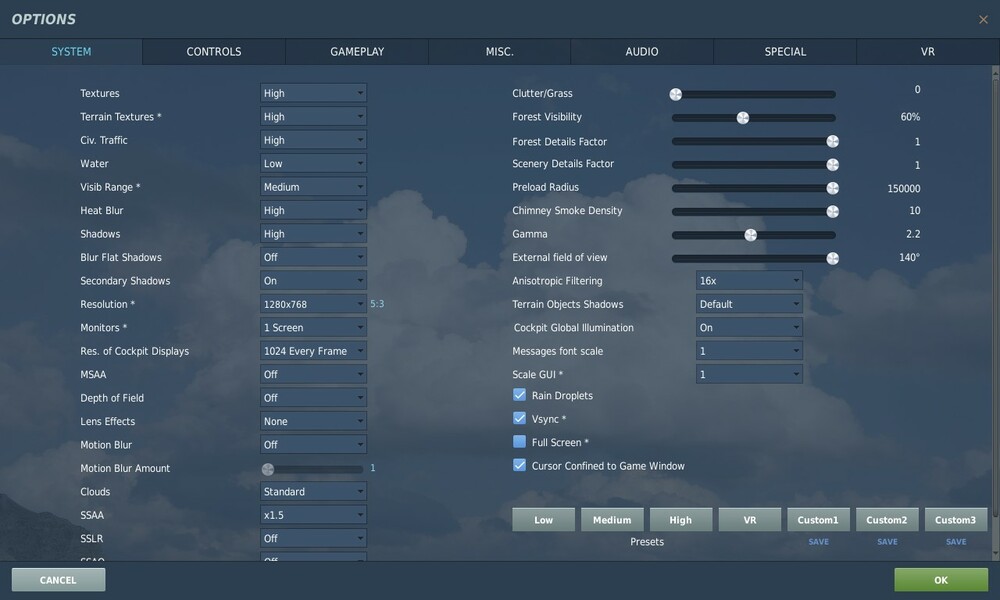The width and height of the screenshot is (1000, 600).
Task: Open the Resolution dropdown showing 1280x768
Action: tap(313, 304)
